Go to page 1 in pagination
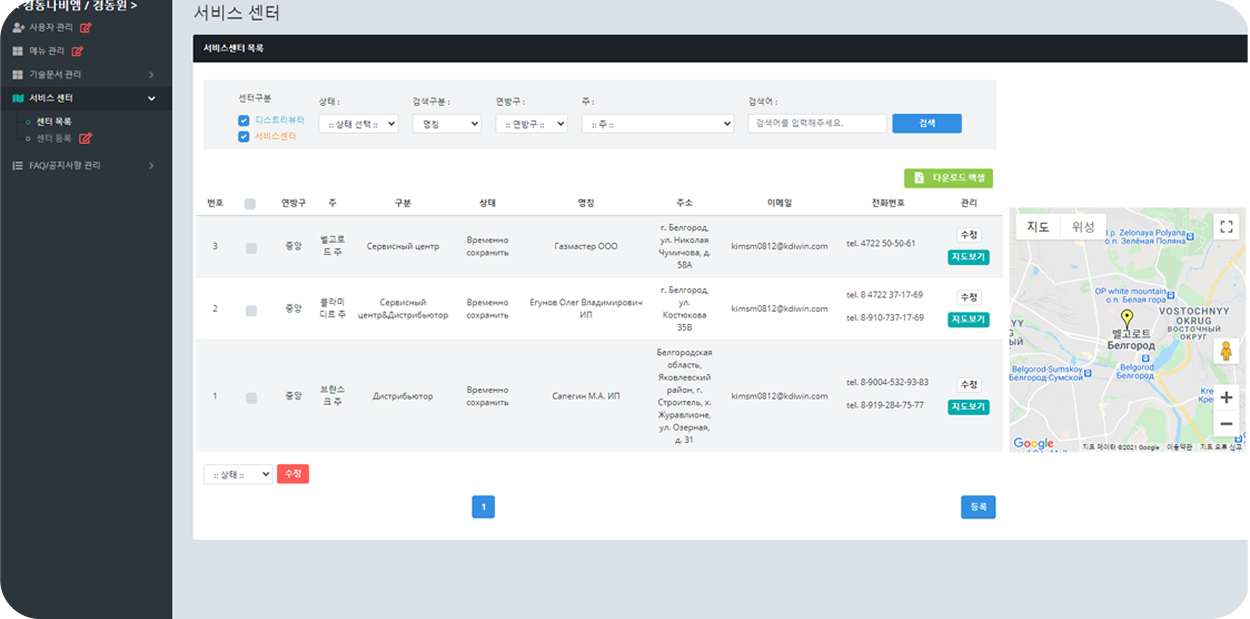Viewport: 1250px width, 619px height. (x=483, y=507)
